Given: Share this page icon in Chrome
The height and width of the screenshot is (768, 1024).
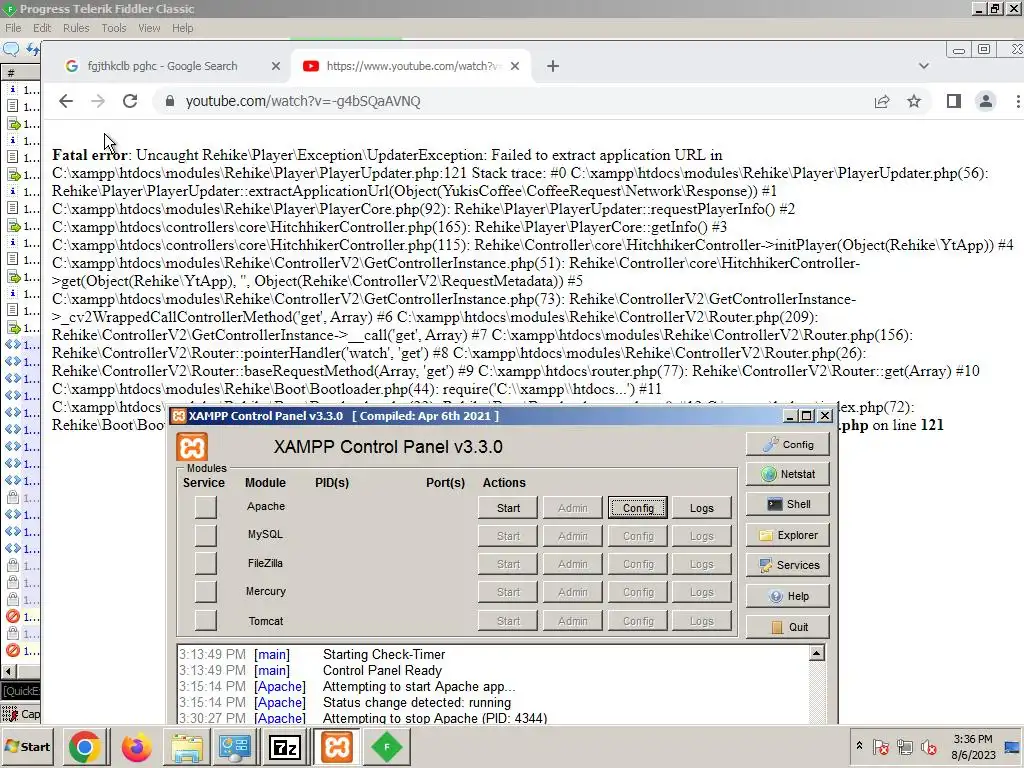Looking at the screenshot, I should 882,101.
